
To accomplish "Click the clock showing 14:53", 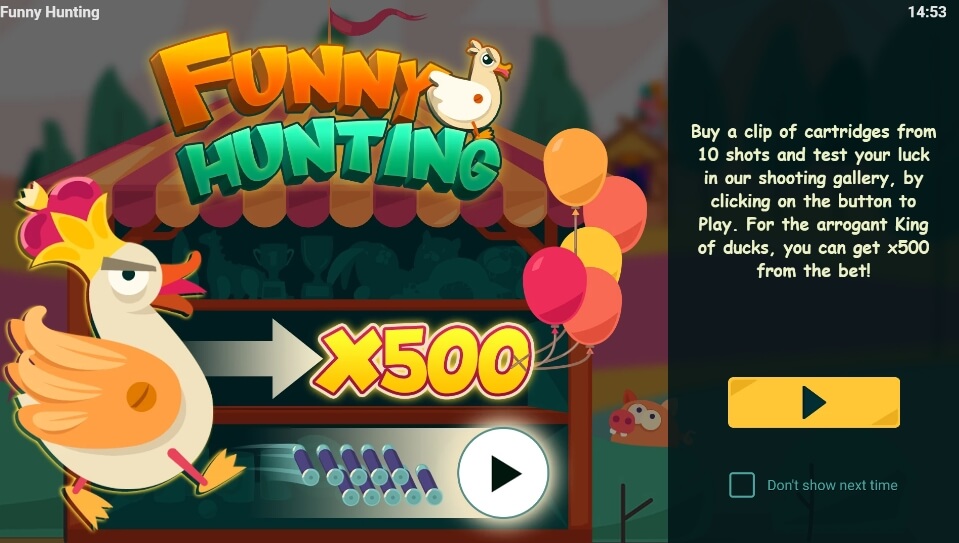I will coord(927,12).
